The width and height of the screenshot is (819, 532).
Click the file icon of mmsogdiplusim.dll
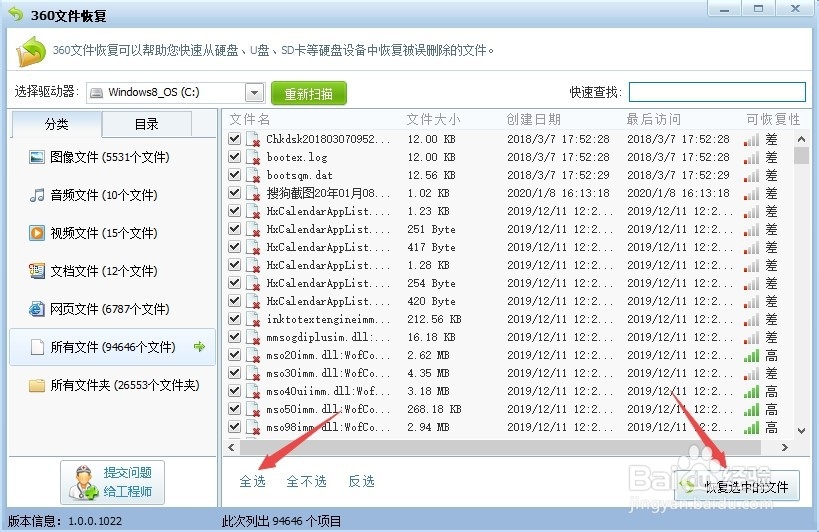pos(253,337)
